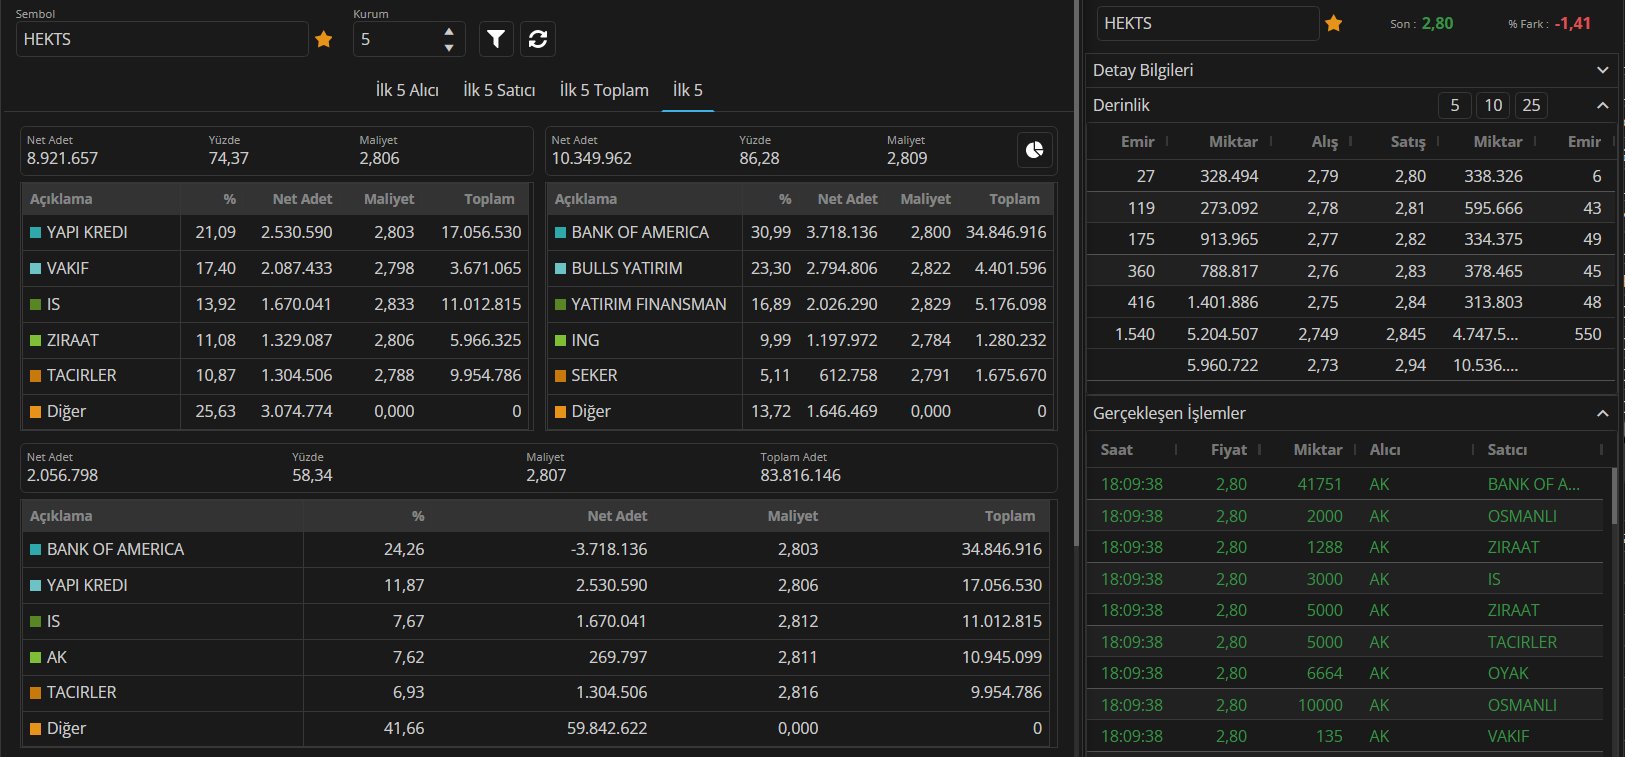Toggle favorite star in right HEKTS panel
1625x757 pixels.
(1334, 23)
